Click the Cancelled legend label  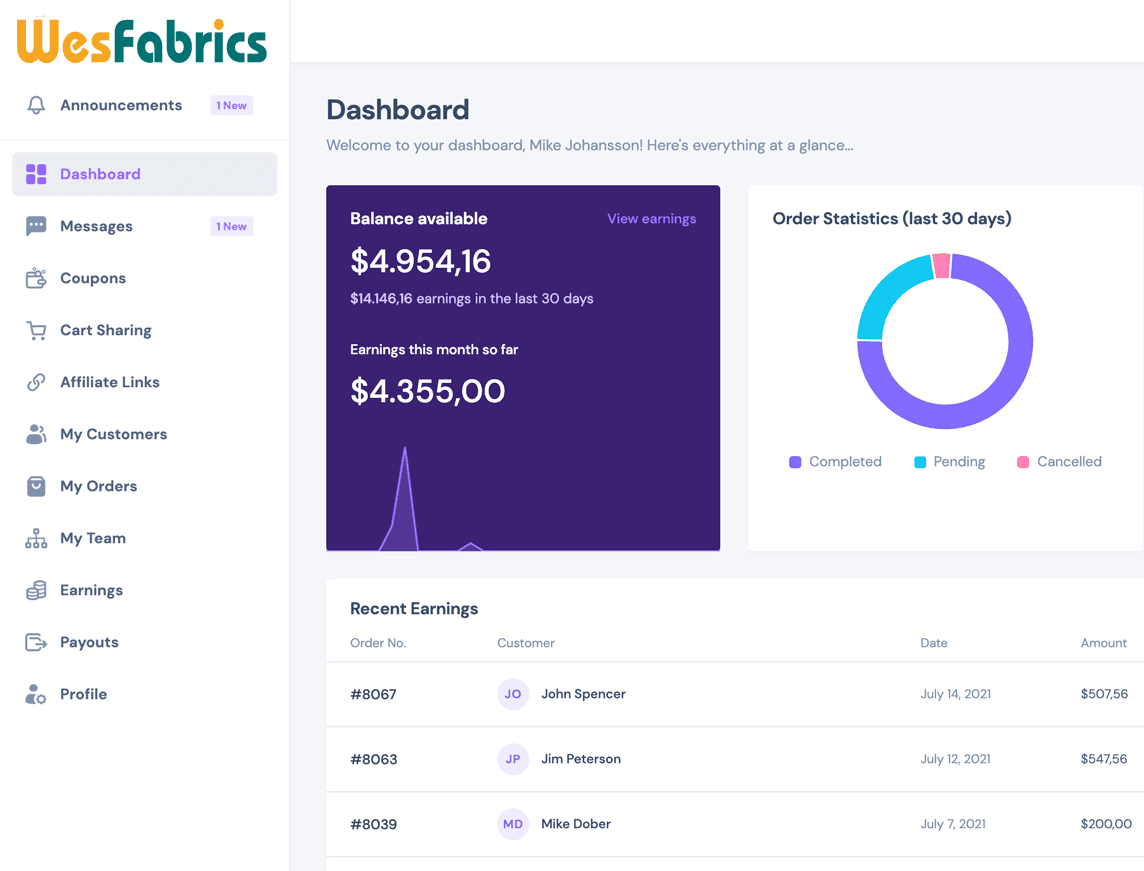(1069, 462)
